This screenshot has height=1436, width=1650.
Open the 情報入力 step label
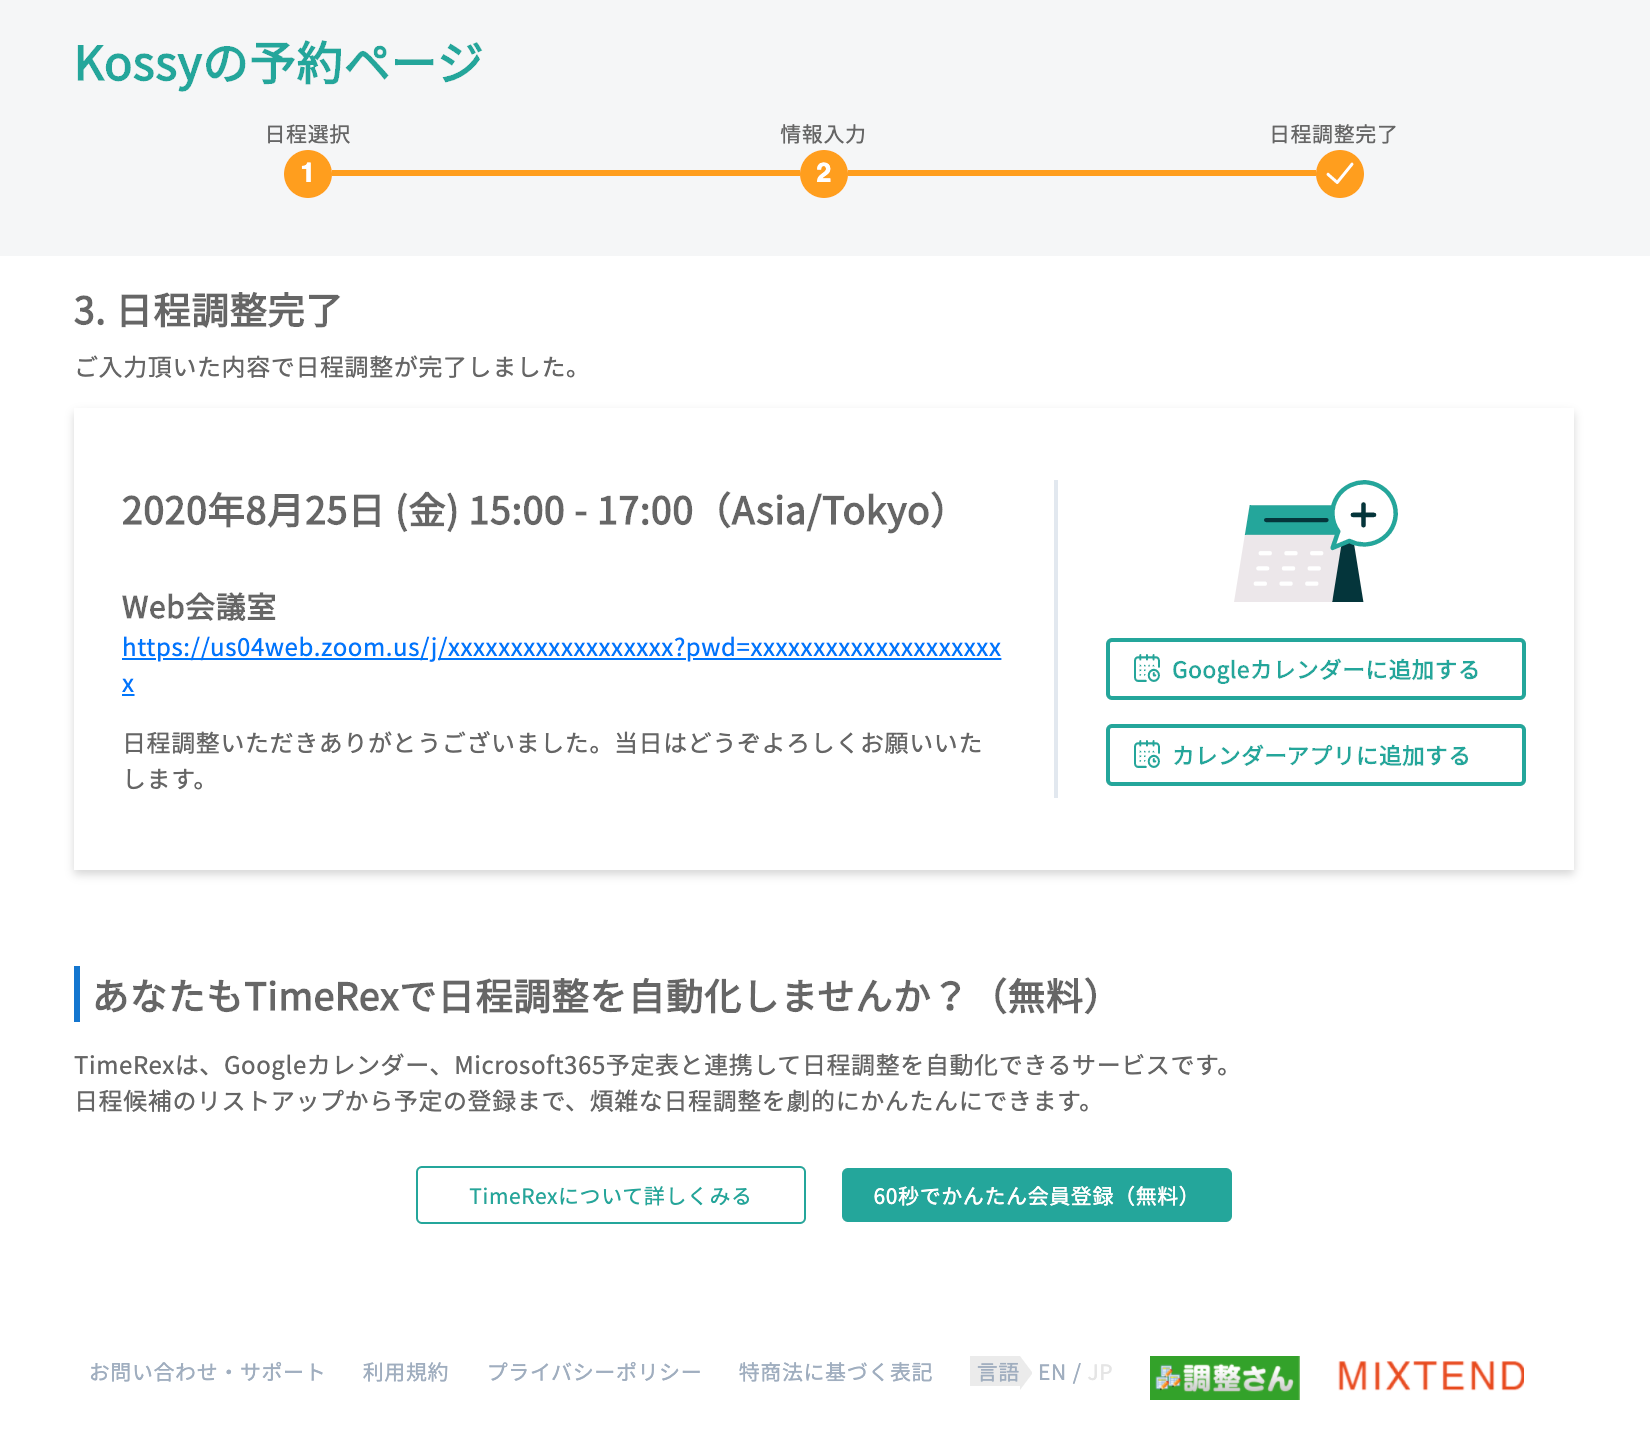click(822, 133)
